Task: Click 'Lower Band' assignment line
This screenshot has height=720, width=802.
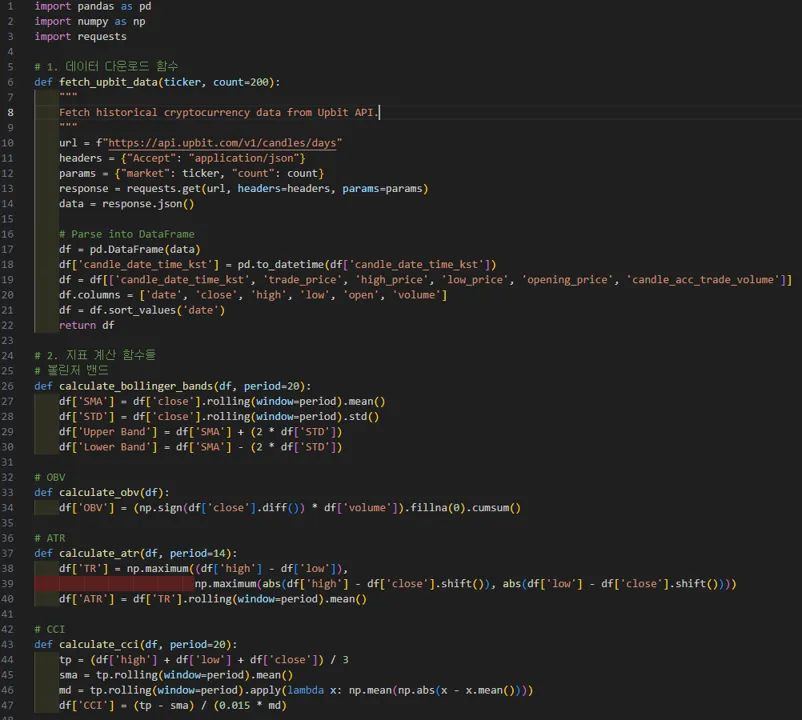Action: tap(200, 447)
